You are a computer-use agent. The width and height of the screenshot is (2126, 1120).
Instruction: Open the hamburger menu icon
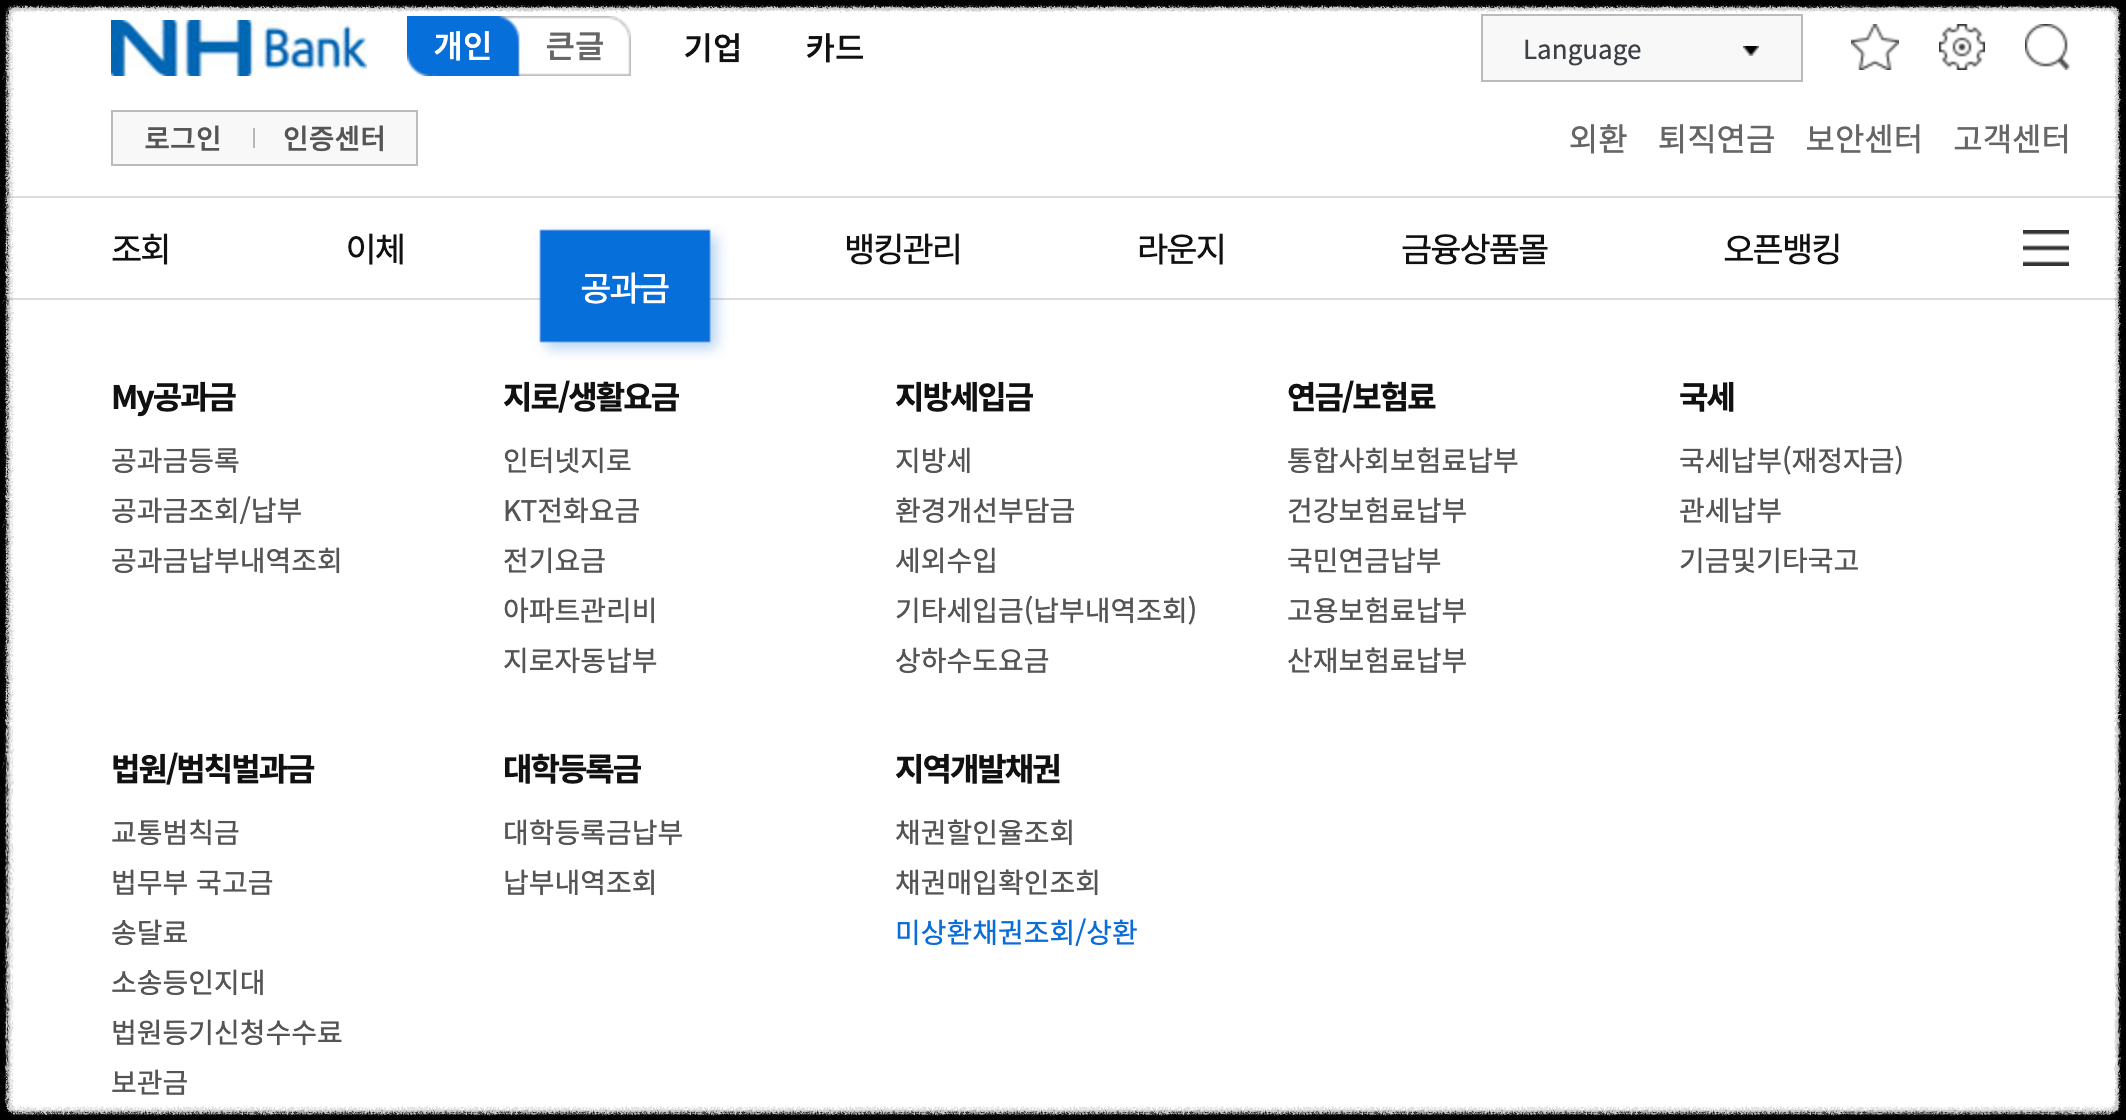click(2046, 249)
